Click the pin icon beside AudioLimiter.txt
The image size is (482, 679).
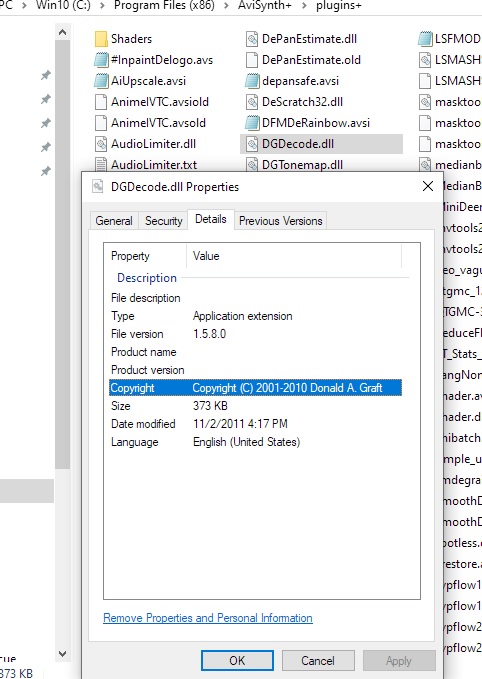coord(45,171)
